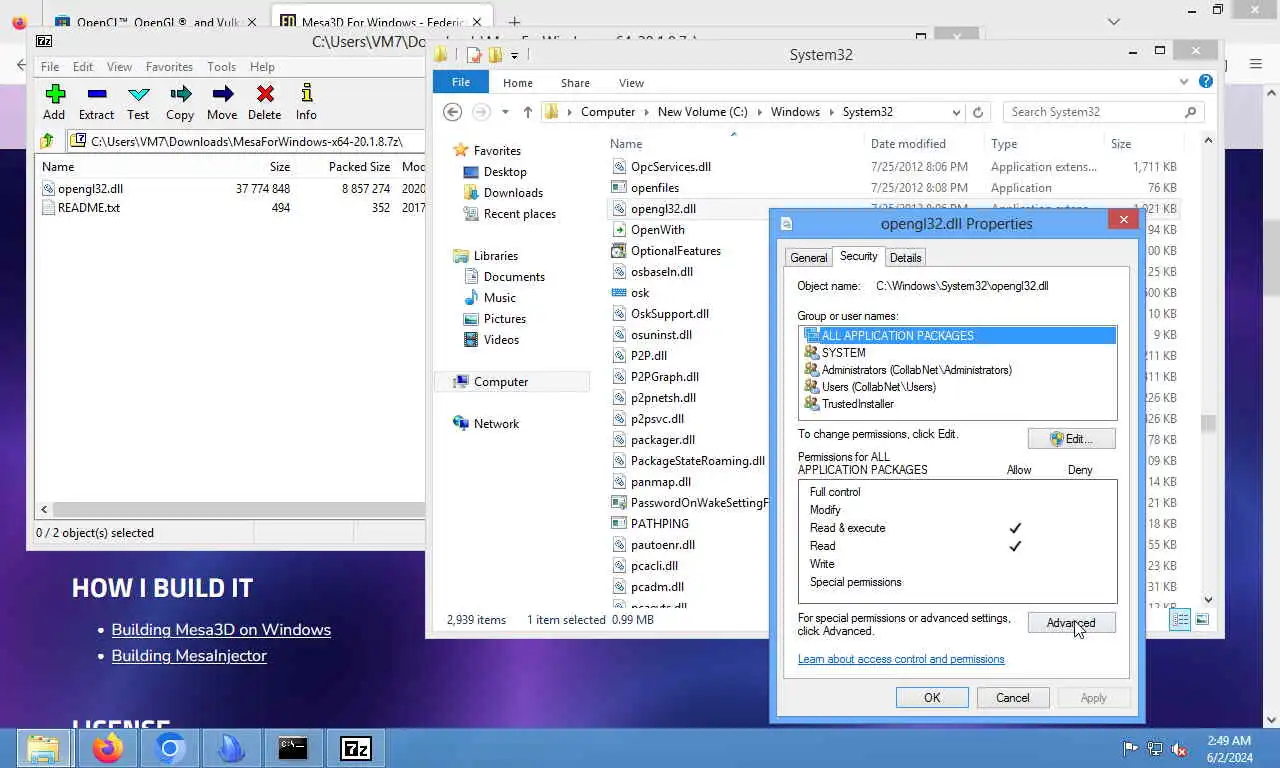Click the 7-Zip Move icon
The image size is (1280, 768).
tap(223, 94)
